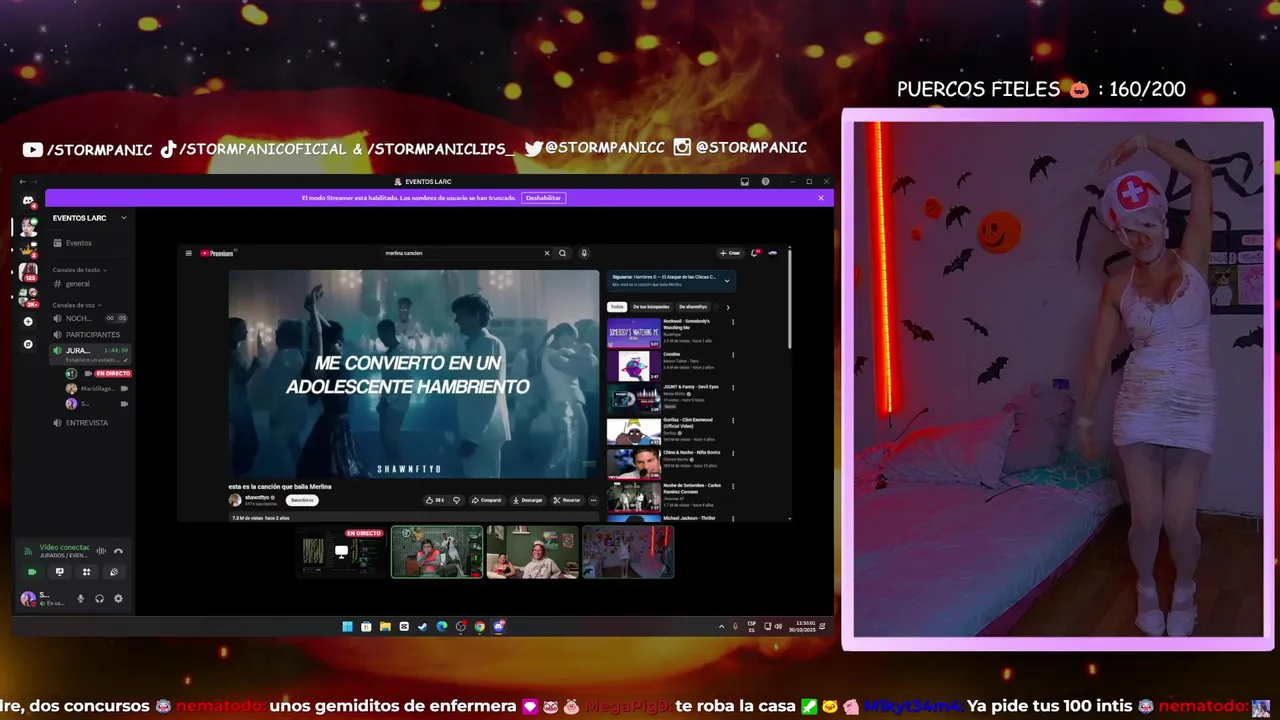
Task: Select De tus búsquedas filter chip
Action: coord(651,307)
